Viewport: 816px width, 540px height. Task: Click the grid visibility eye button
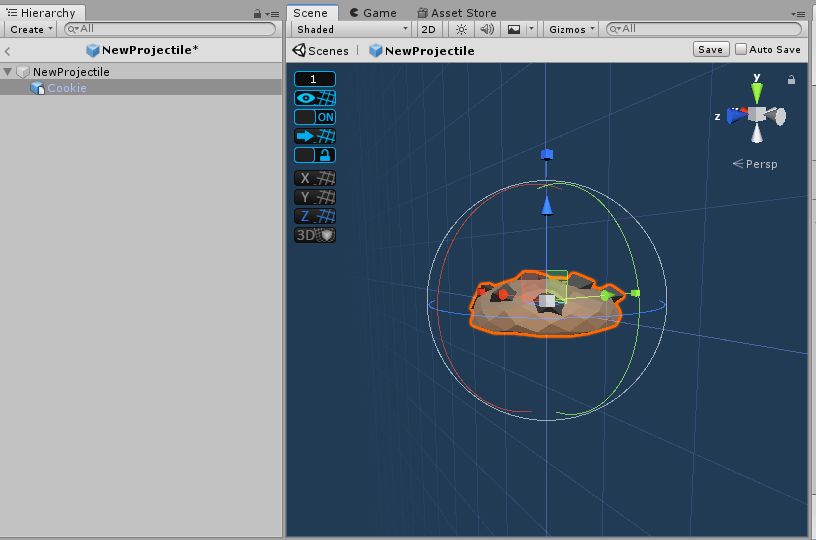(315, 98)
